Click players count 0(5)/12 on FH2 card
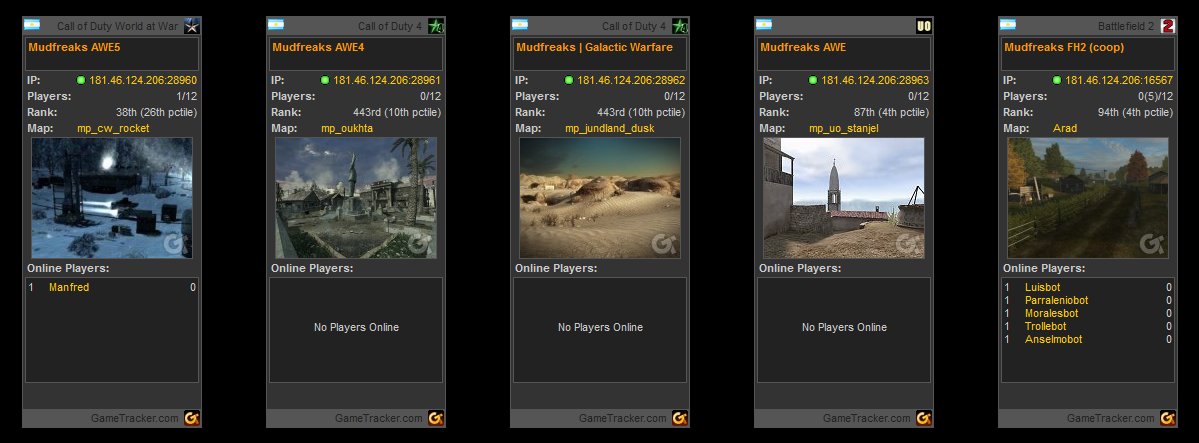The height and width of the screenshot is (443, 1199). pos(1155,96)
